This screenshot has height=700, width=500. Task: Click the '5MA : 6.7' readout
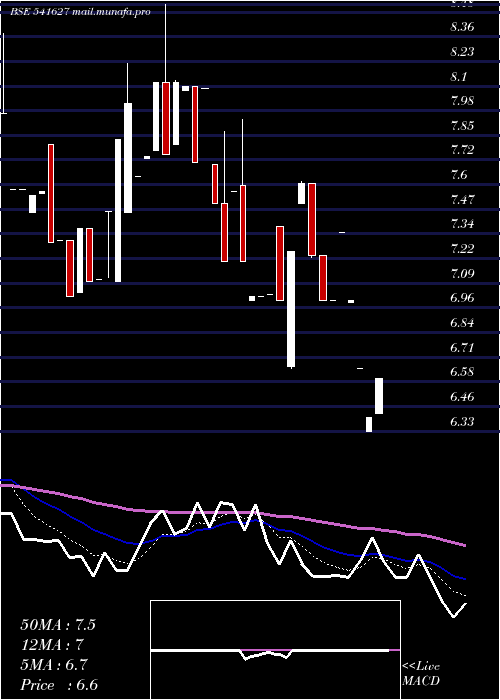54,665
